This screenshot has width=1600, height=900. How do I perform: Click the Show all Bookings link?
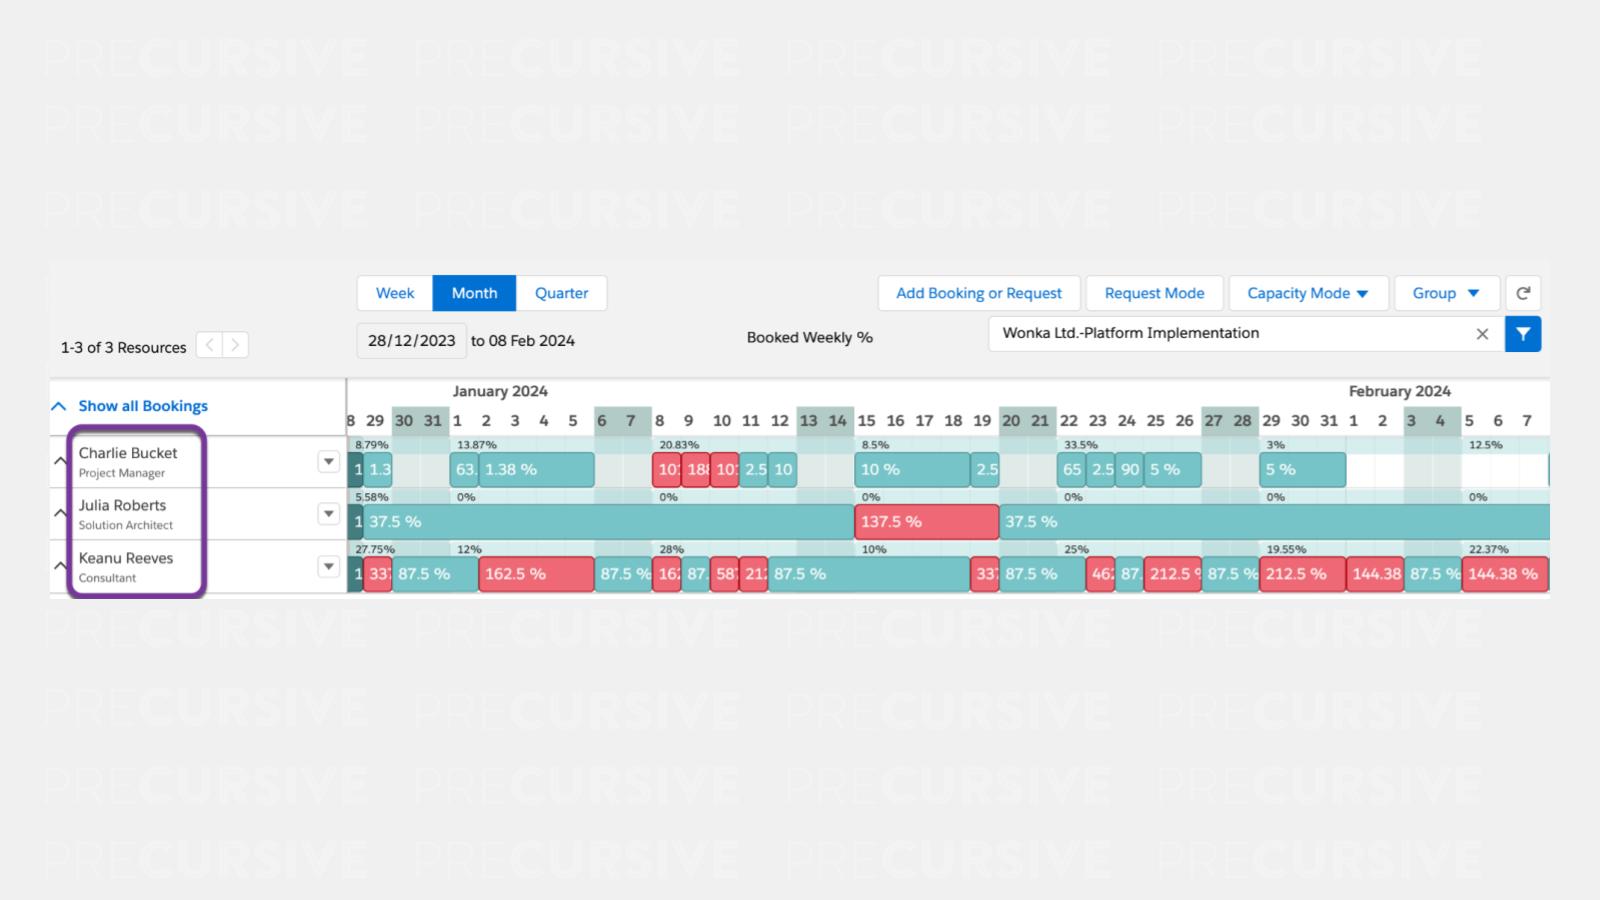(143, 406)
